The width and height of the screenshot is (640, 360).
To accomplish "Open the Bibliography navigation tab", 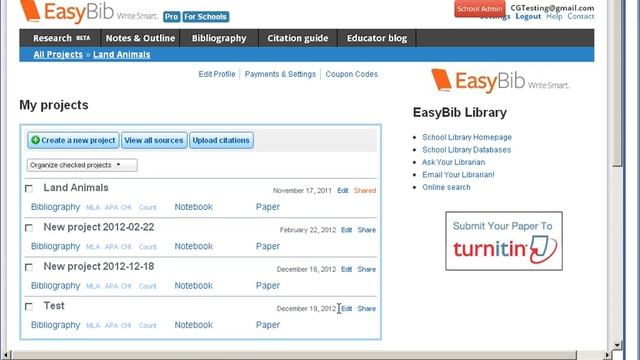I will click(x=219, y=38).
